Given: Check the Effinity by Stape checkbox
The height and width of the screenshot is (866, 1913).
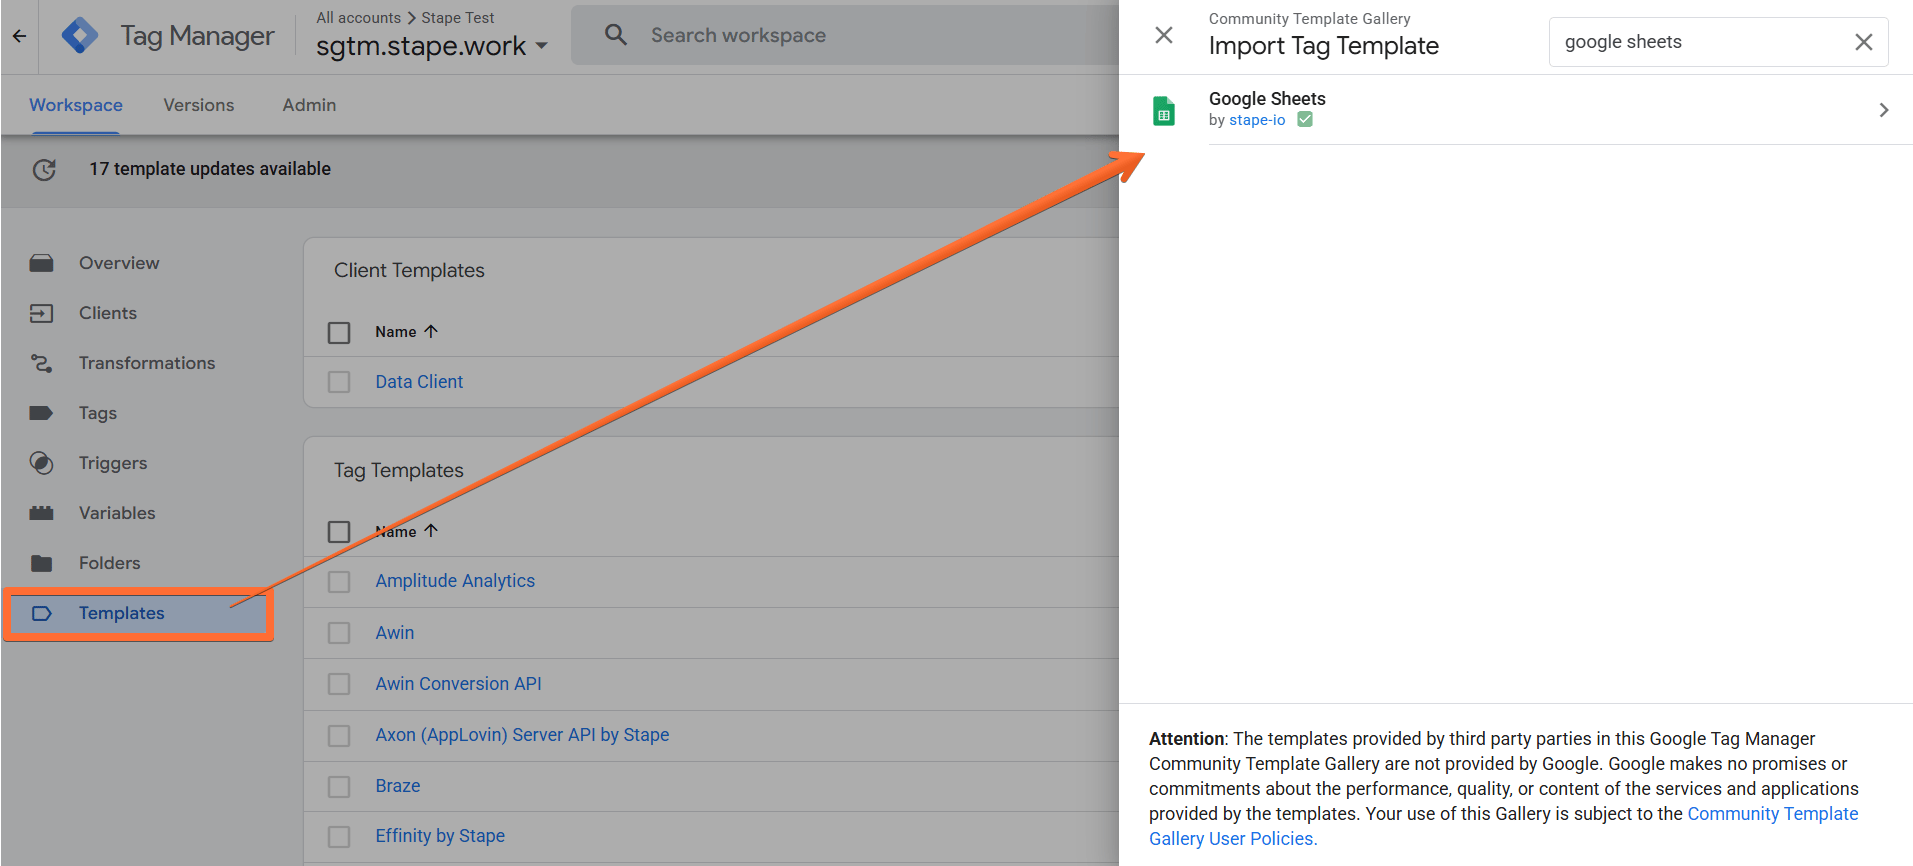Looking at the screenshot, I should point(339,837).
